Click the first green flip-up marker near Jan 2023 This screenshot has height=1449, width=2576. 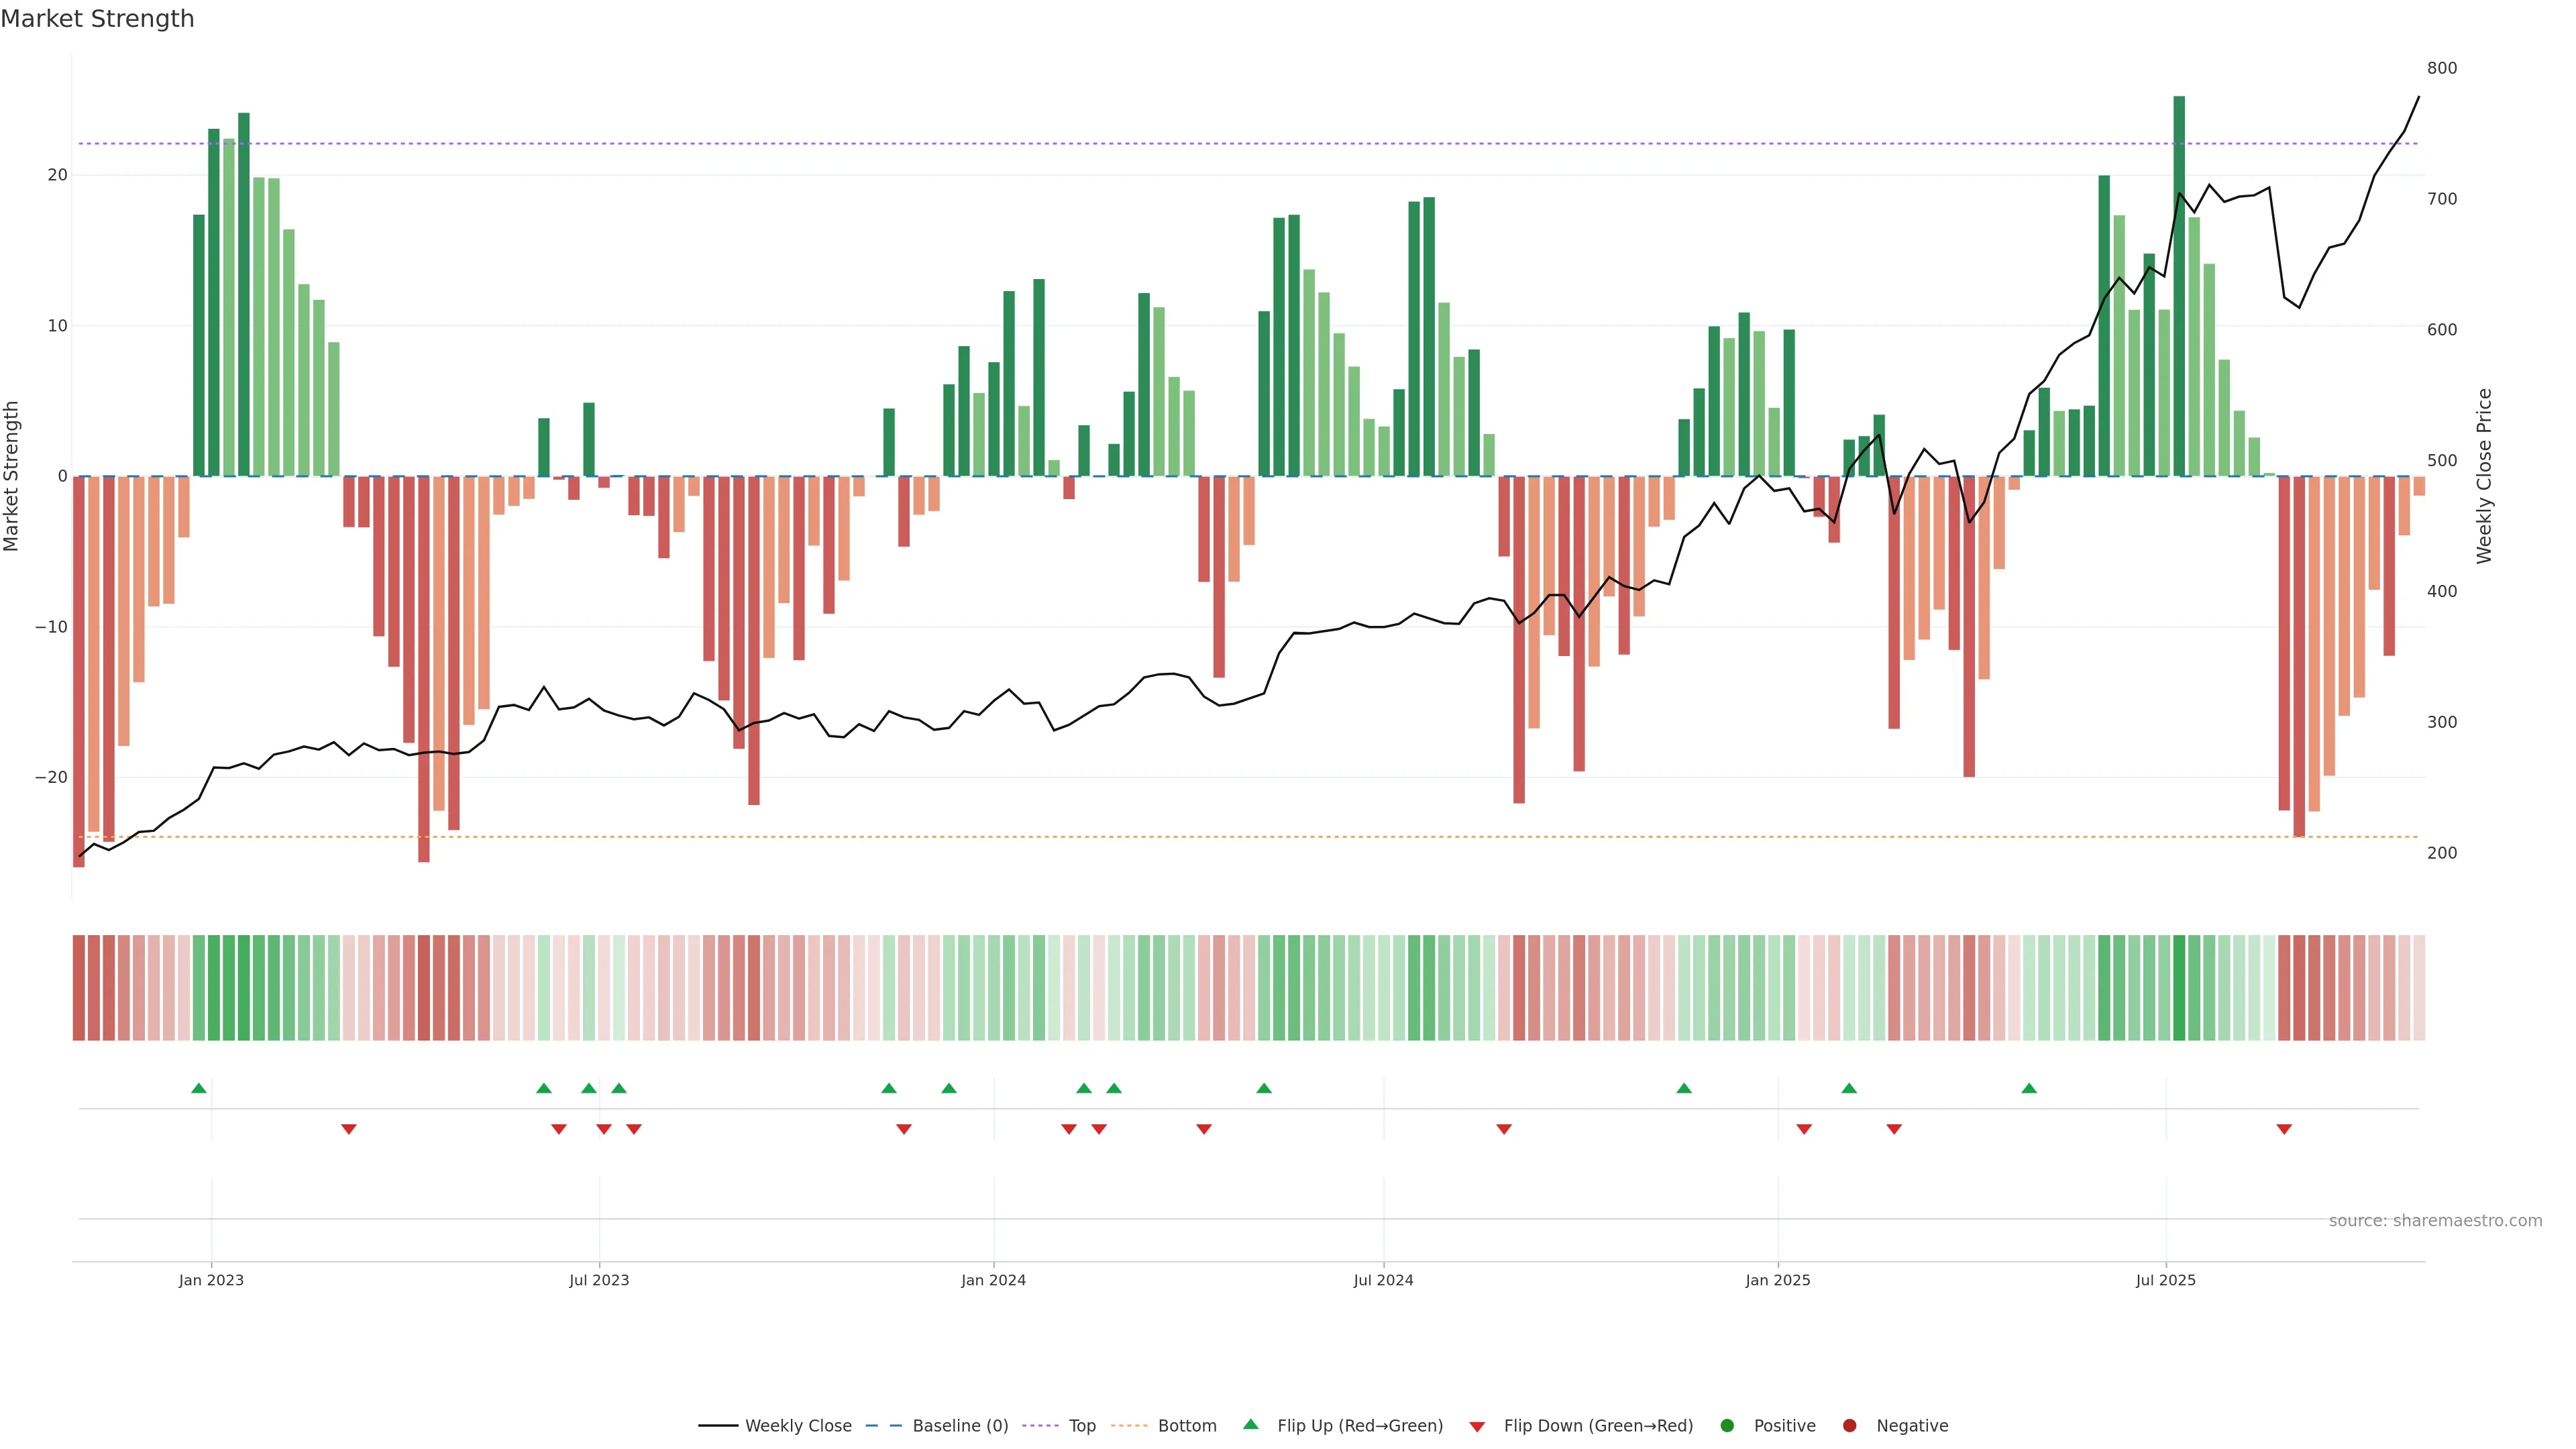(x=199, y=1088)
